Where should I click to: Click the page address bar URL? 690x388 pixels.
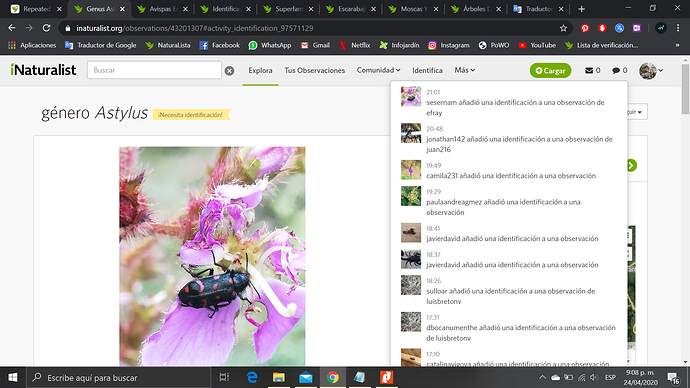point(195,28)
